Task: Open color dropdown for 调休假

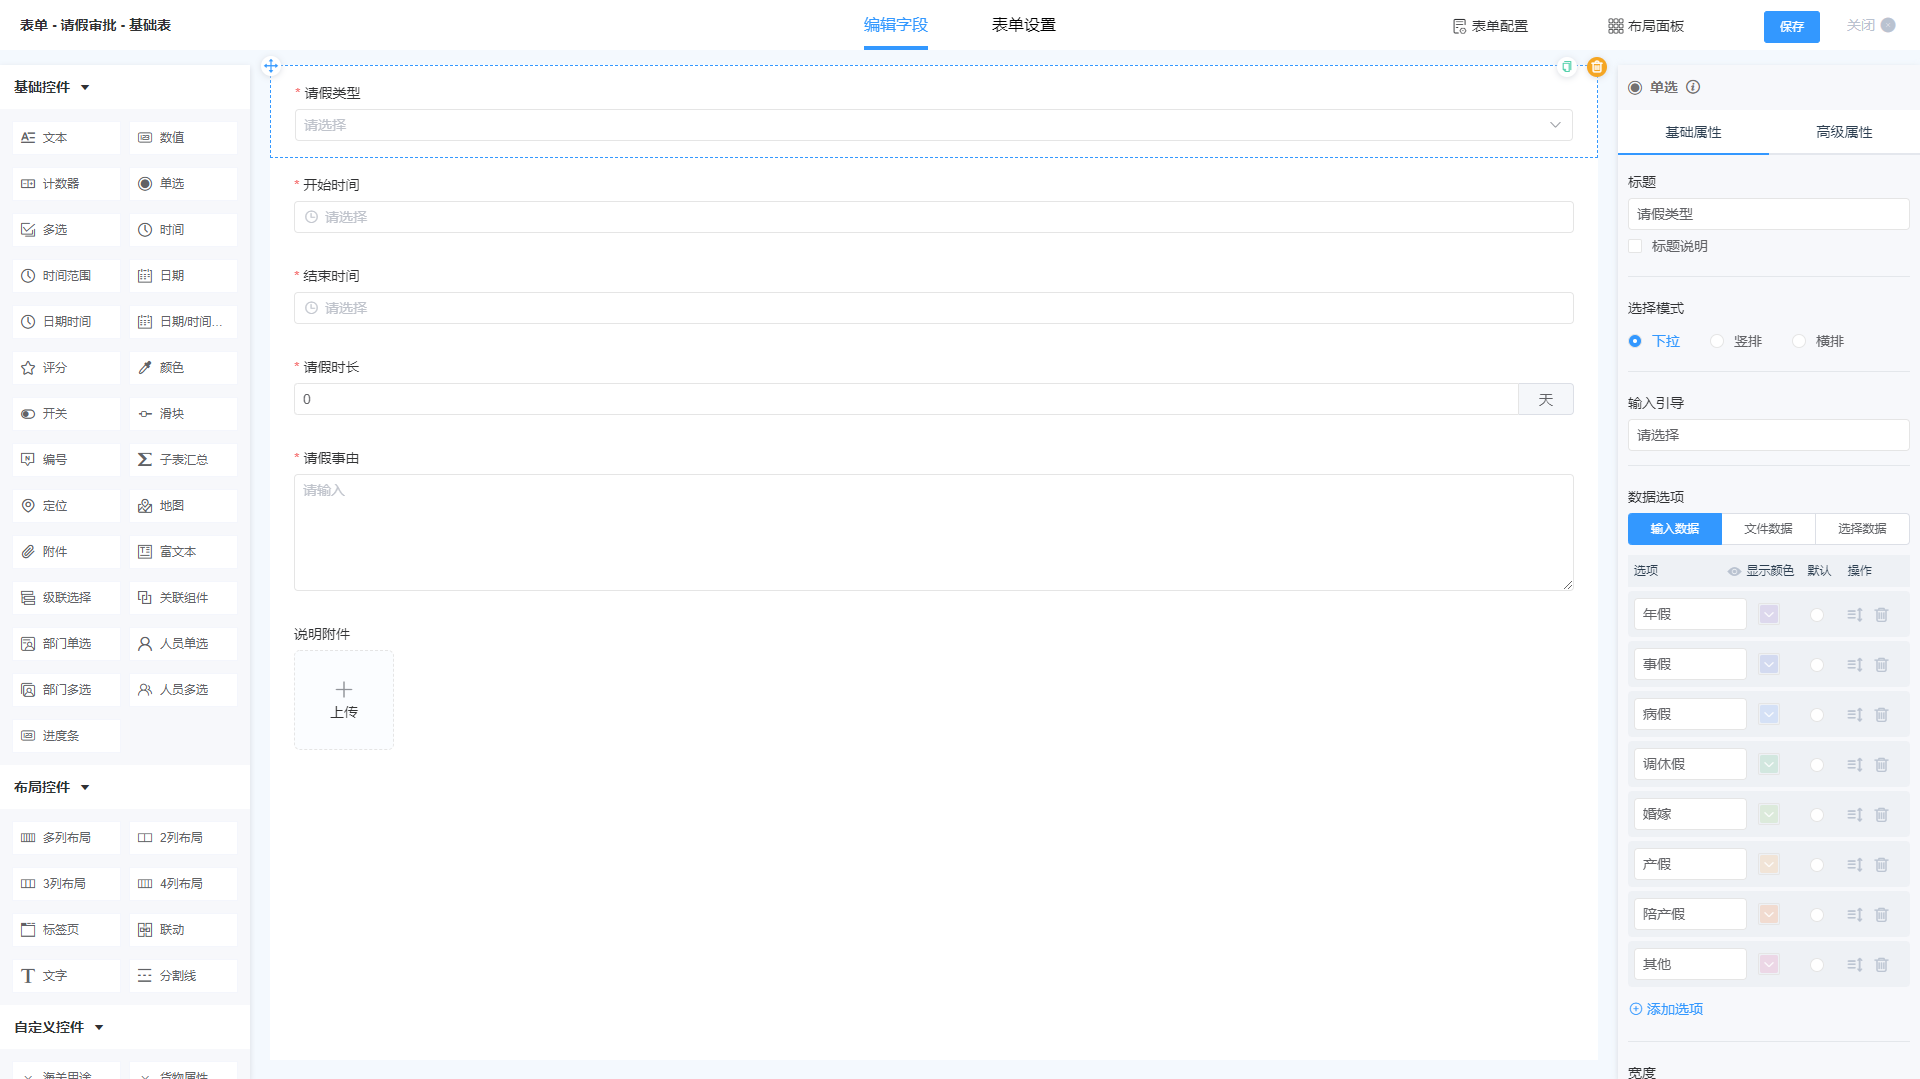Action: [1769, 764]
